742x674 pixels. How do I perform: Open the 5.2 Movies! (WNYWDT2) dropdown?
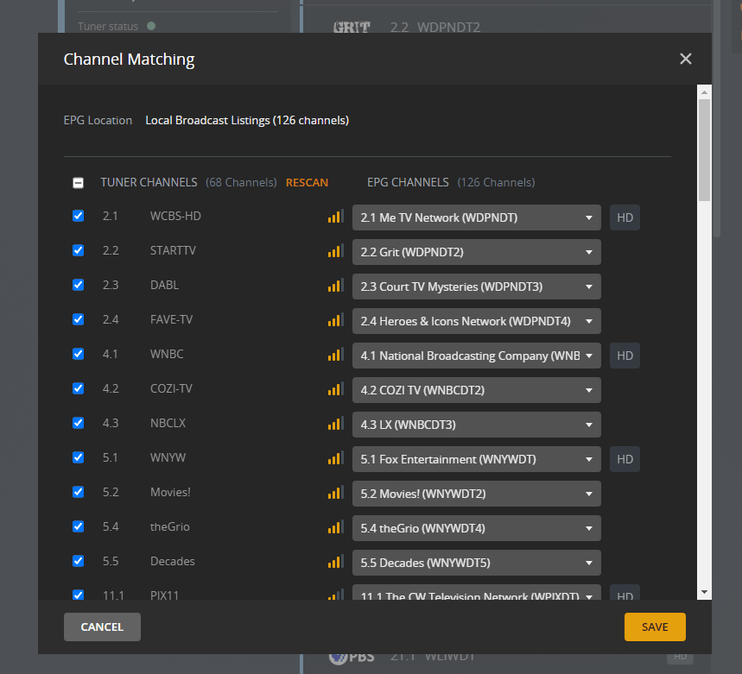[x=477, y=494]
